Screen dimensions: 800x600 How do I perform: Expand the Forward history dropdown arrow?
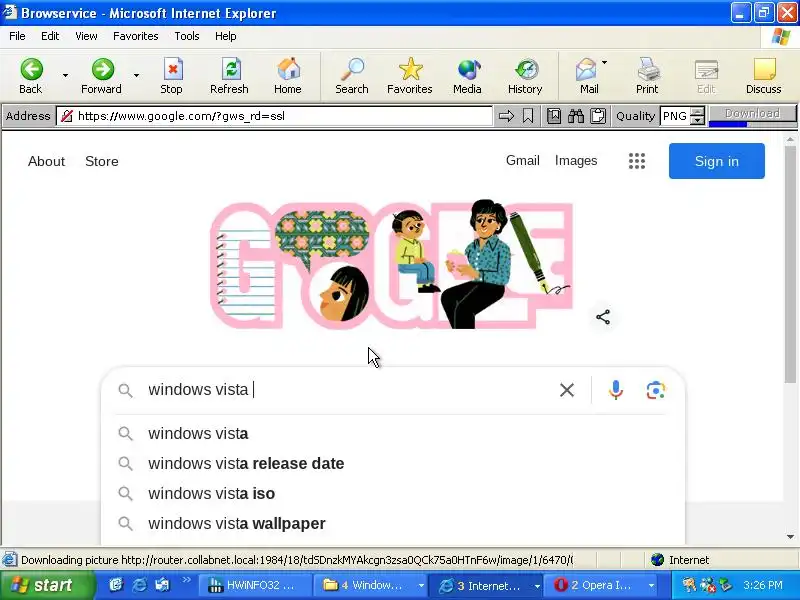[x=137, y=76]
